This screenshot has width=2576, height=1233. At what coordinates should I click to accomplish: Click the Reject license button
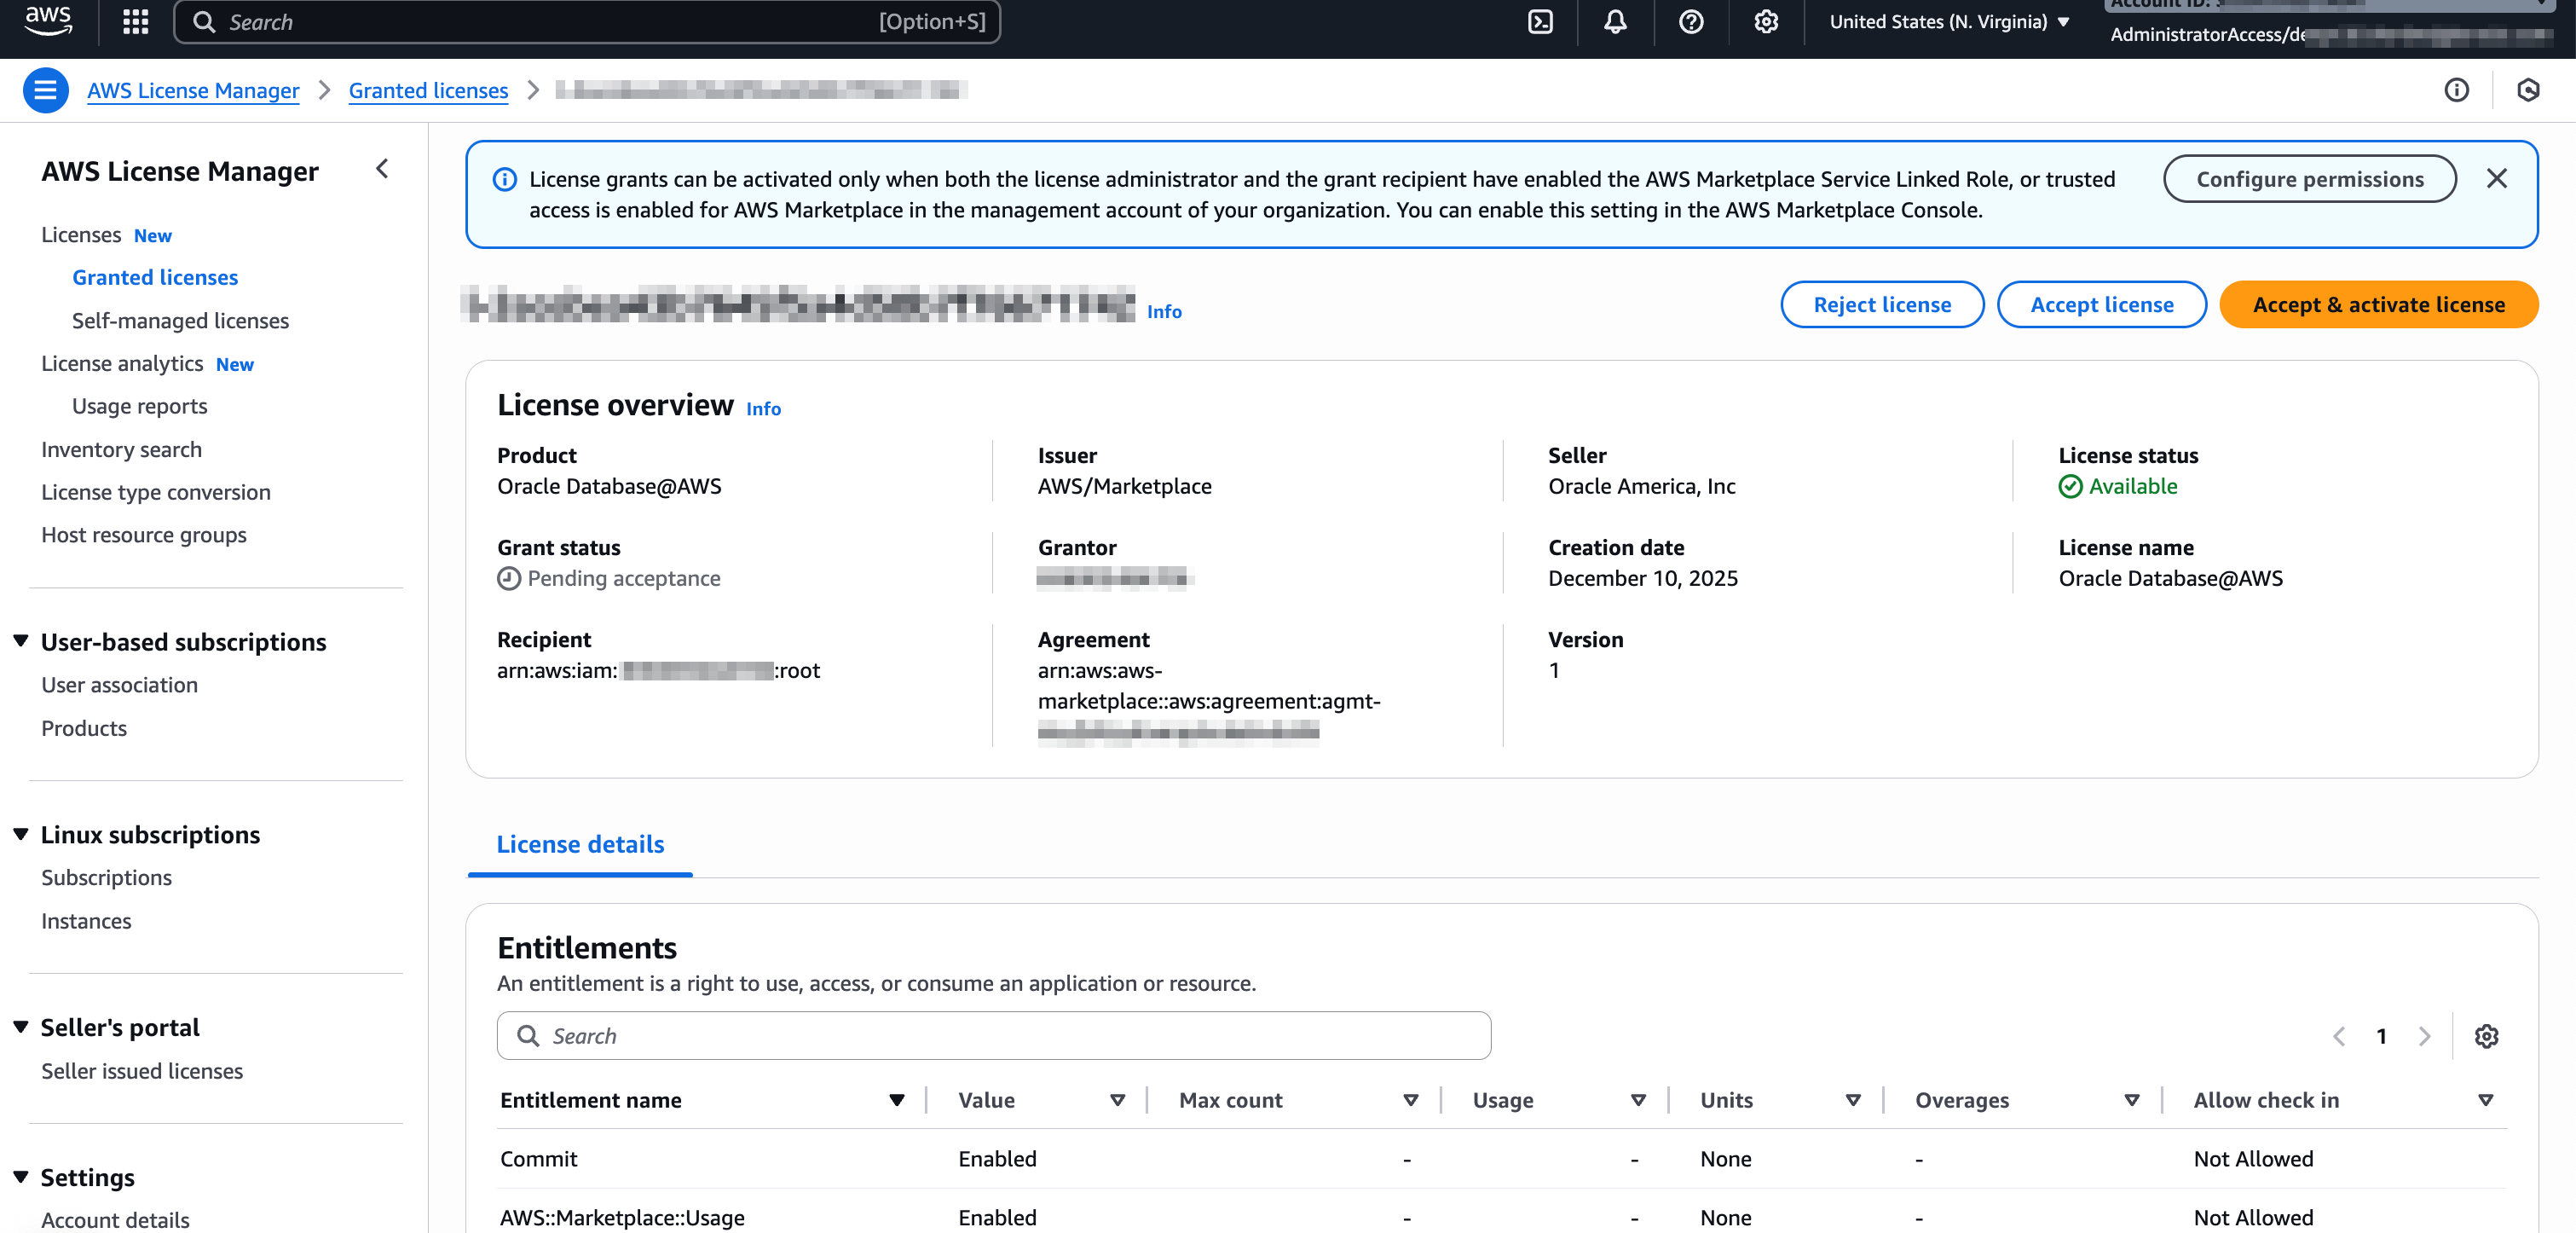click(x=1882, y=304)
